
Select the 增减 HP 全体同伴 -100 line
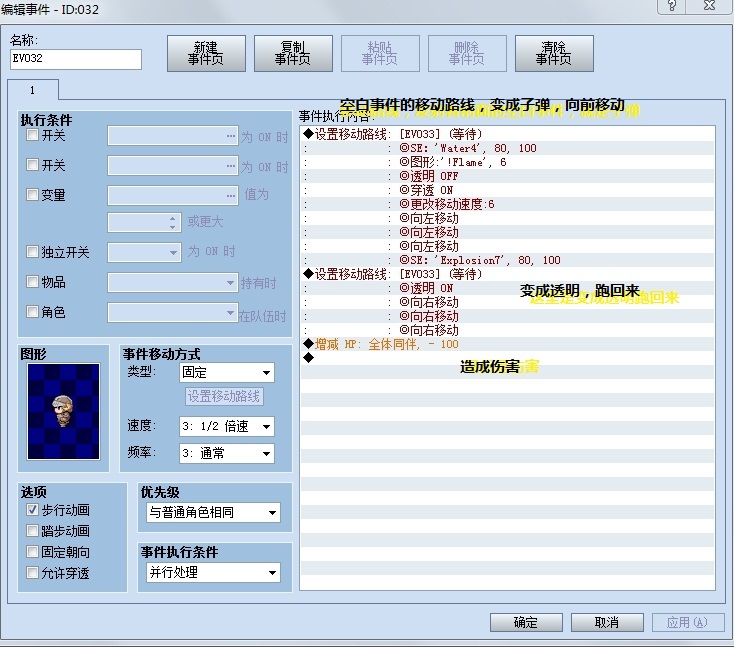point(507,344)
